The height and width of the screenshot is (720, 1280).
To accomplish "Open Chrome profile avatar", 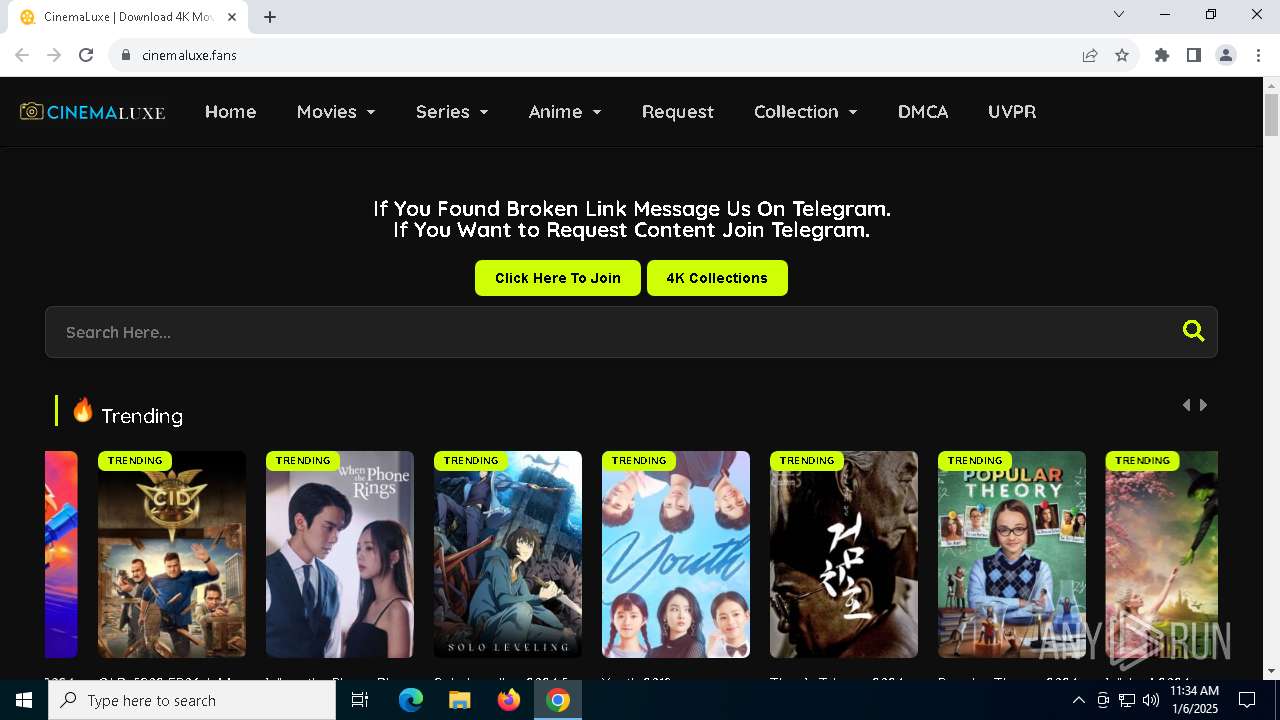I will pyautogui.click(x=1226, y=55).
